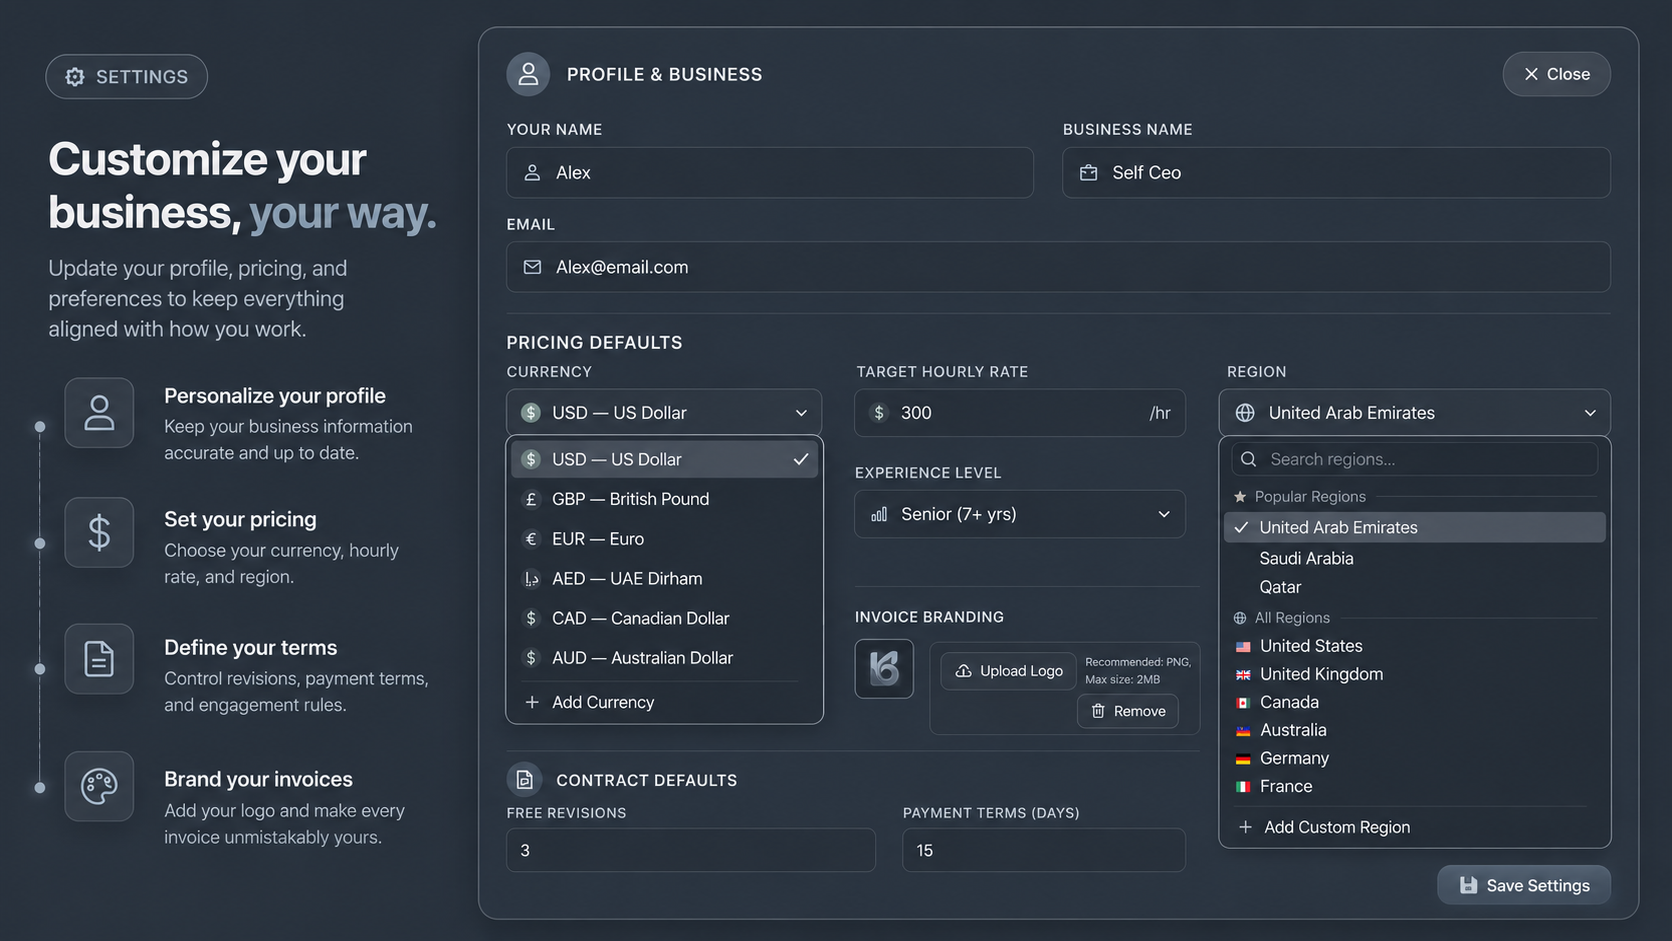Click the Profile & Business user avatar icon

(528, 74)
